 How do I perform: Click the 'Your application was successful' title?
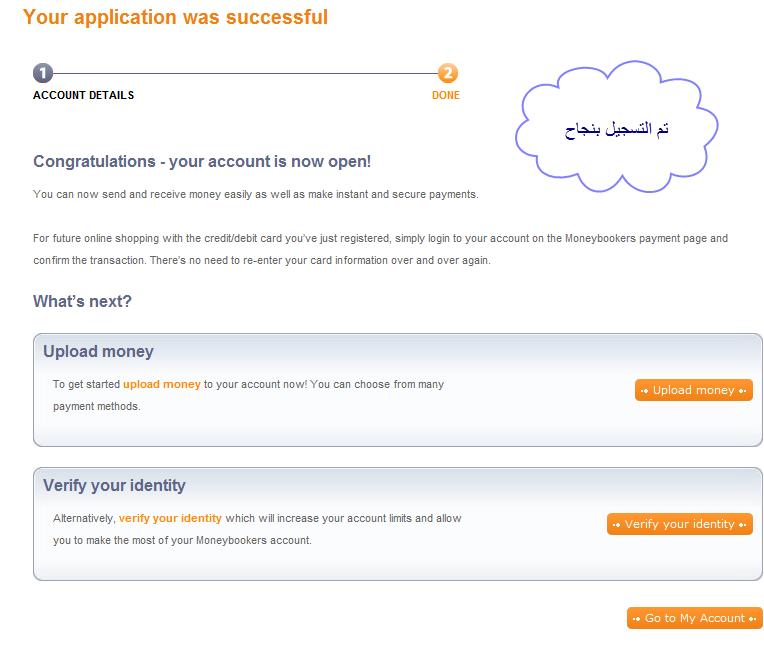pyautogui.click(x=175, y=17)
